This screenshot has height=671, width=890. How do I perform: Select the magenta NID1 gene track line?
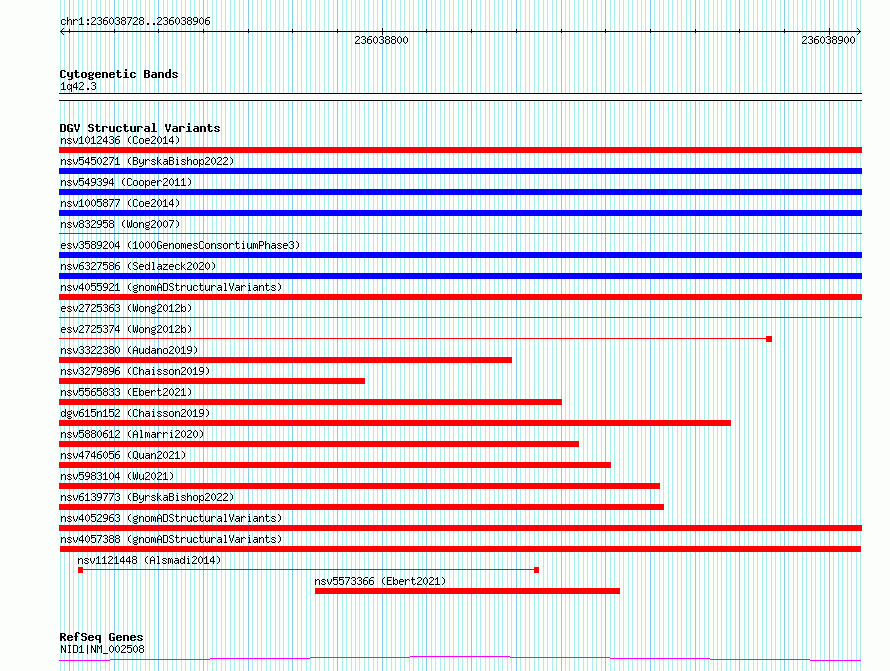coord(460,659)
